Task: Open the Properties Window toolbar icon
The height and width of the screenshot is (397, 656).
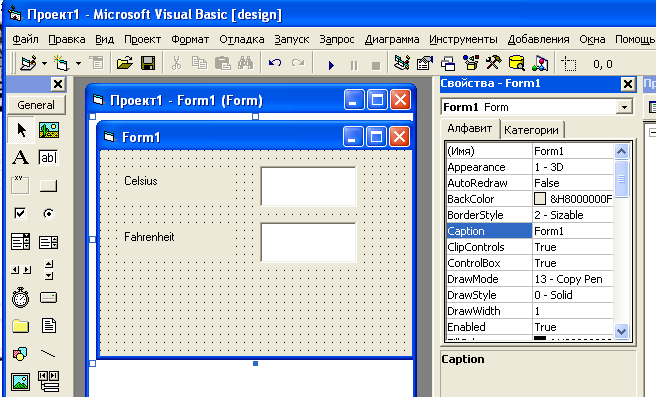Action: point(425,64)
